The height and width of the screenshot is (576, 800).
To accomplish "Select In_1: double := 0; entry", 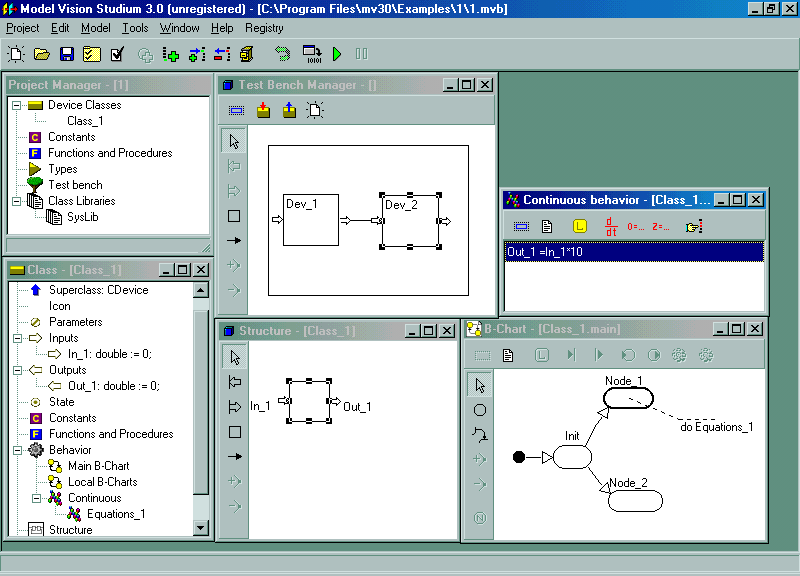I will 110,354.
